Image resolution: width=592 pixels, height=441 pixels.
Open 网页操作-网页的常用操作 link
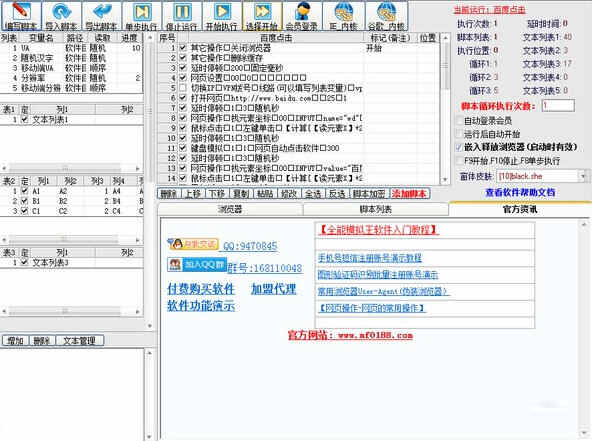tap(372, 308)
